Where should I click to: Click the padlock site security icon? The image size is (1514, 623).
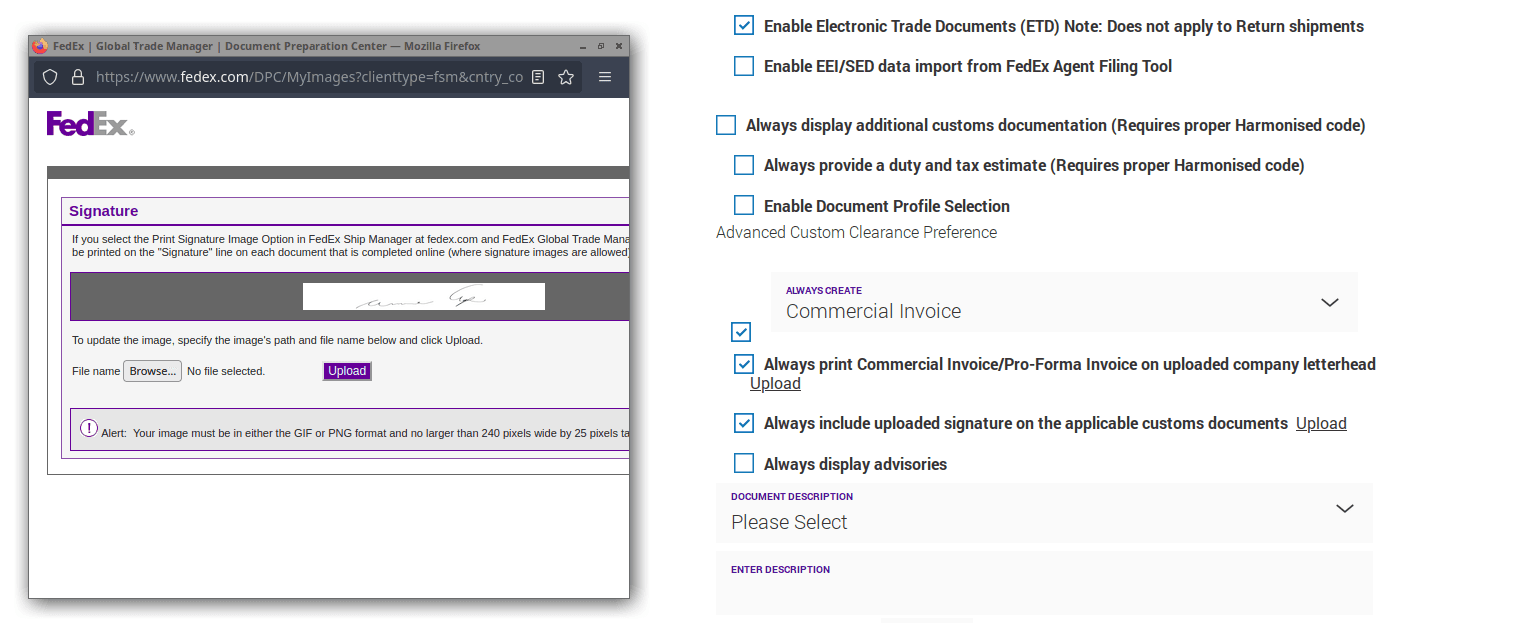click(x=78, y=77)
